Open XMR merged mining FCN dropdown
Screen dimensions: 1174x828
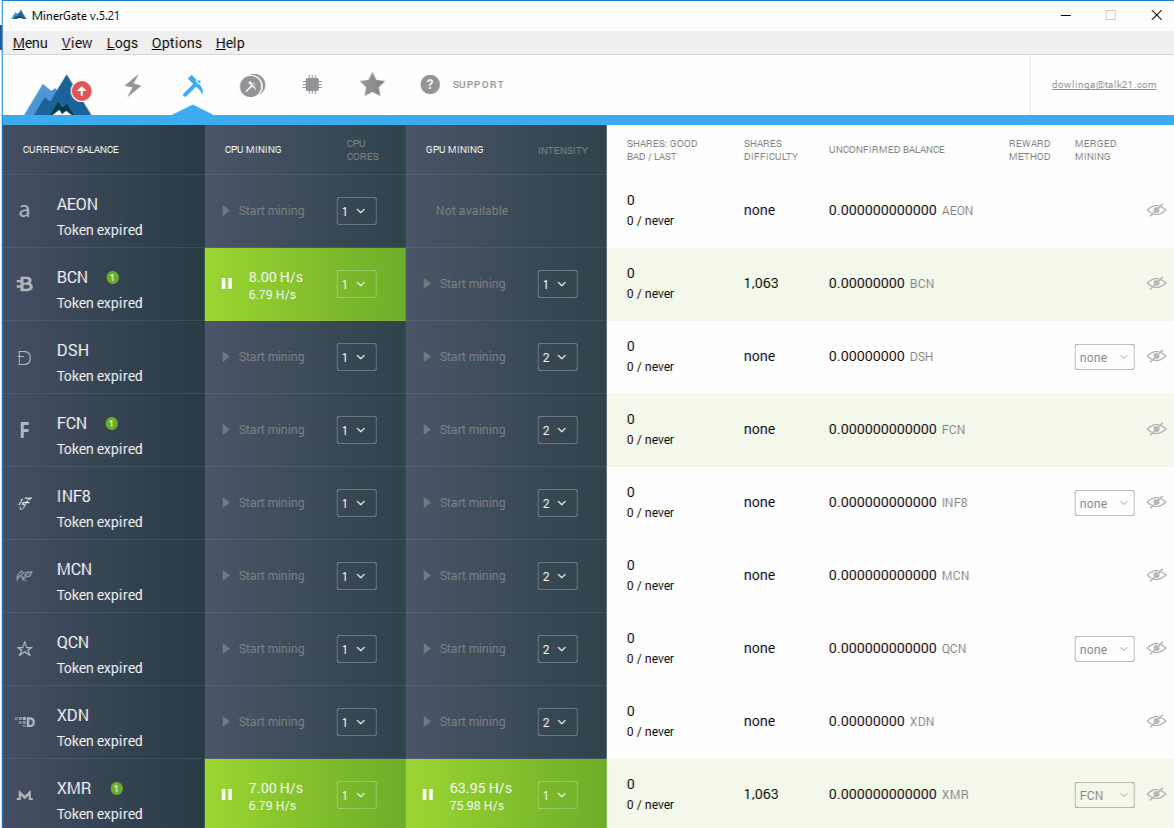tap(1104, 795)
